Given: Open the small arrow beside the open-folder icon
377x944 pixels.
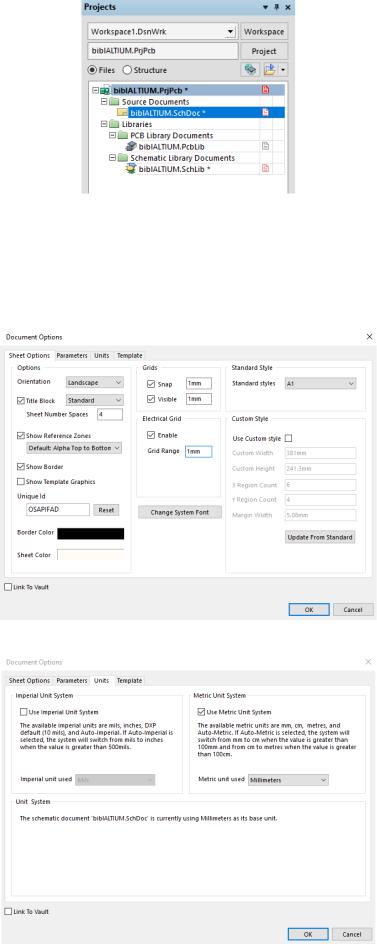Looking at the screenshot, I should click(283, 70).
